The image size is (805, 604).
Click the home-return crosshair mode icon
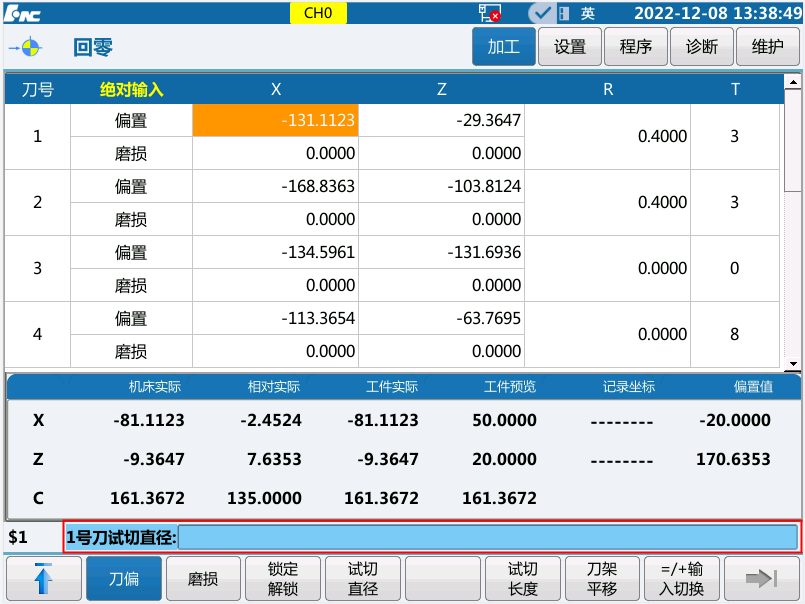tap(26, 48)
